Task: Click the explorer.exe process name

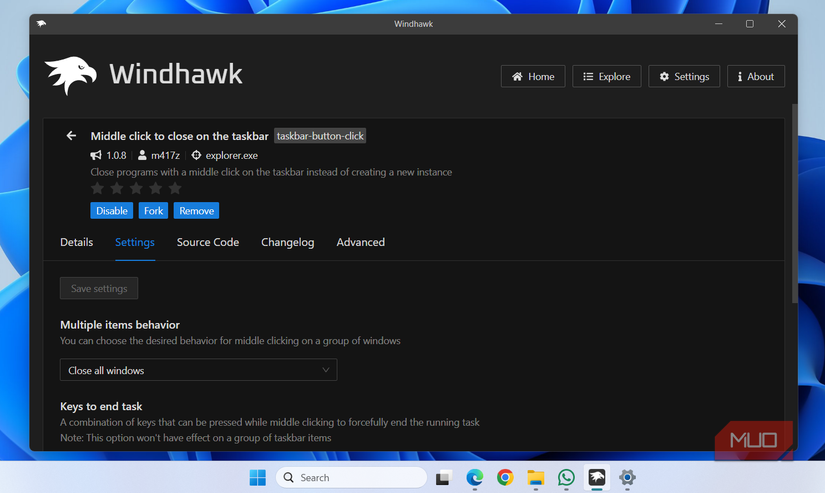Action: (232, 155)
